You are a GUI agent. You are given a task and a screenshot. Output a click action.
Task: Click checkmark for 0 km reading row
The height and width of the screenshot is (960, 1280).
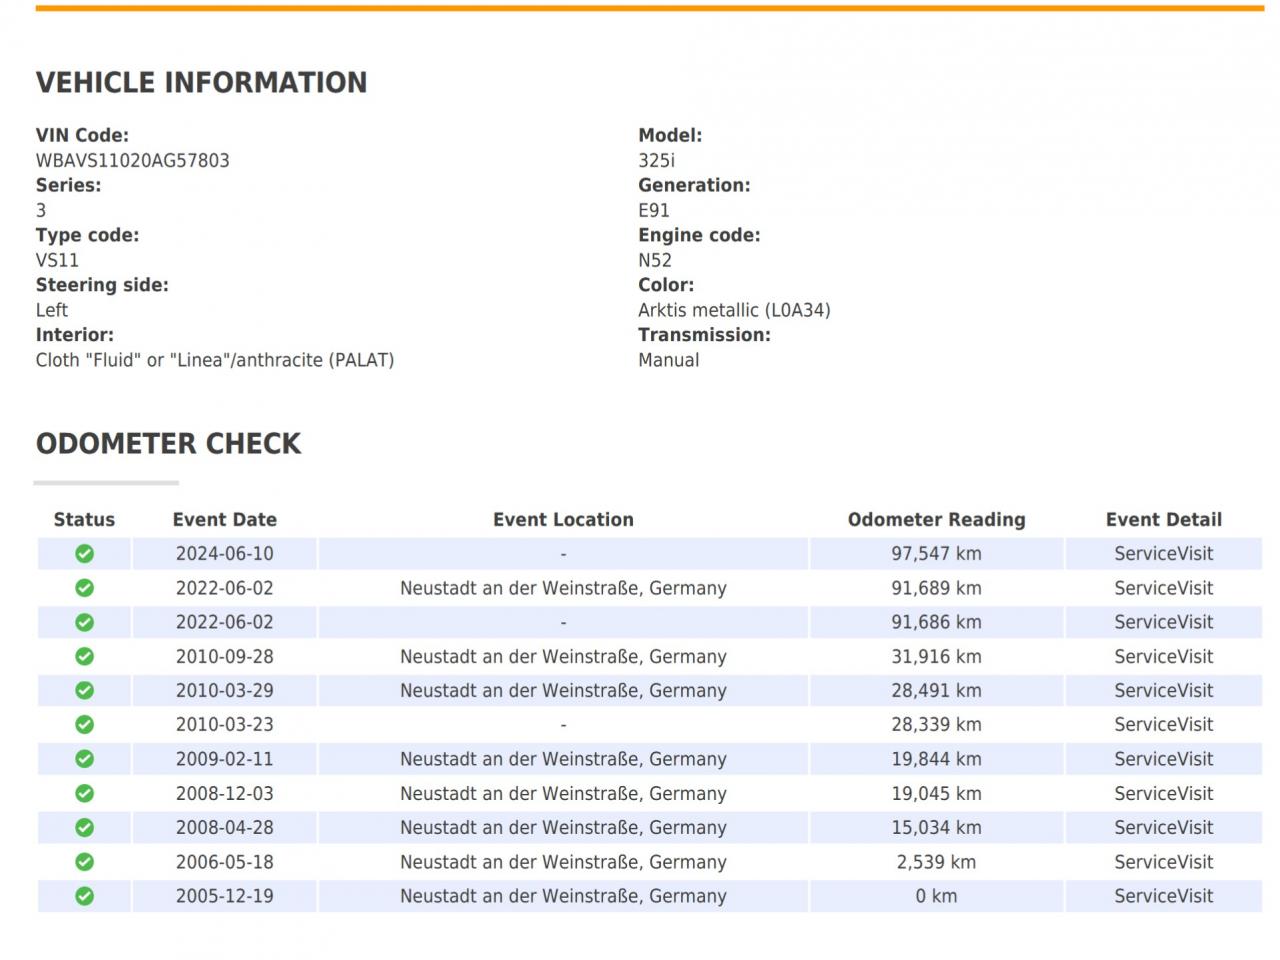85,896
